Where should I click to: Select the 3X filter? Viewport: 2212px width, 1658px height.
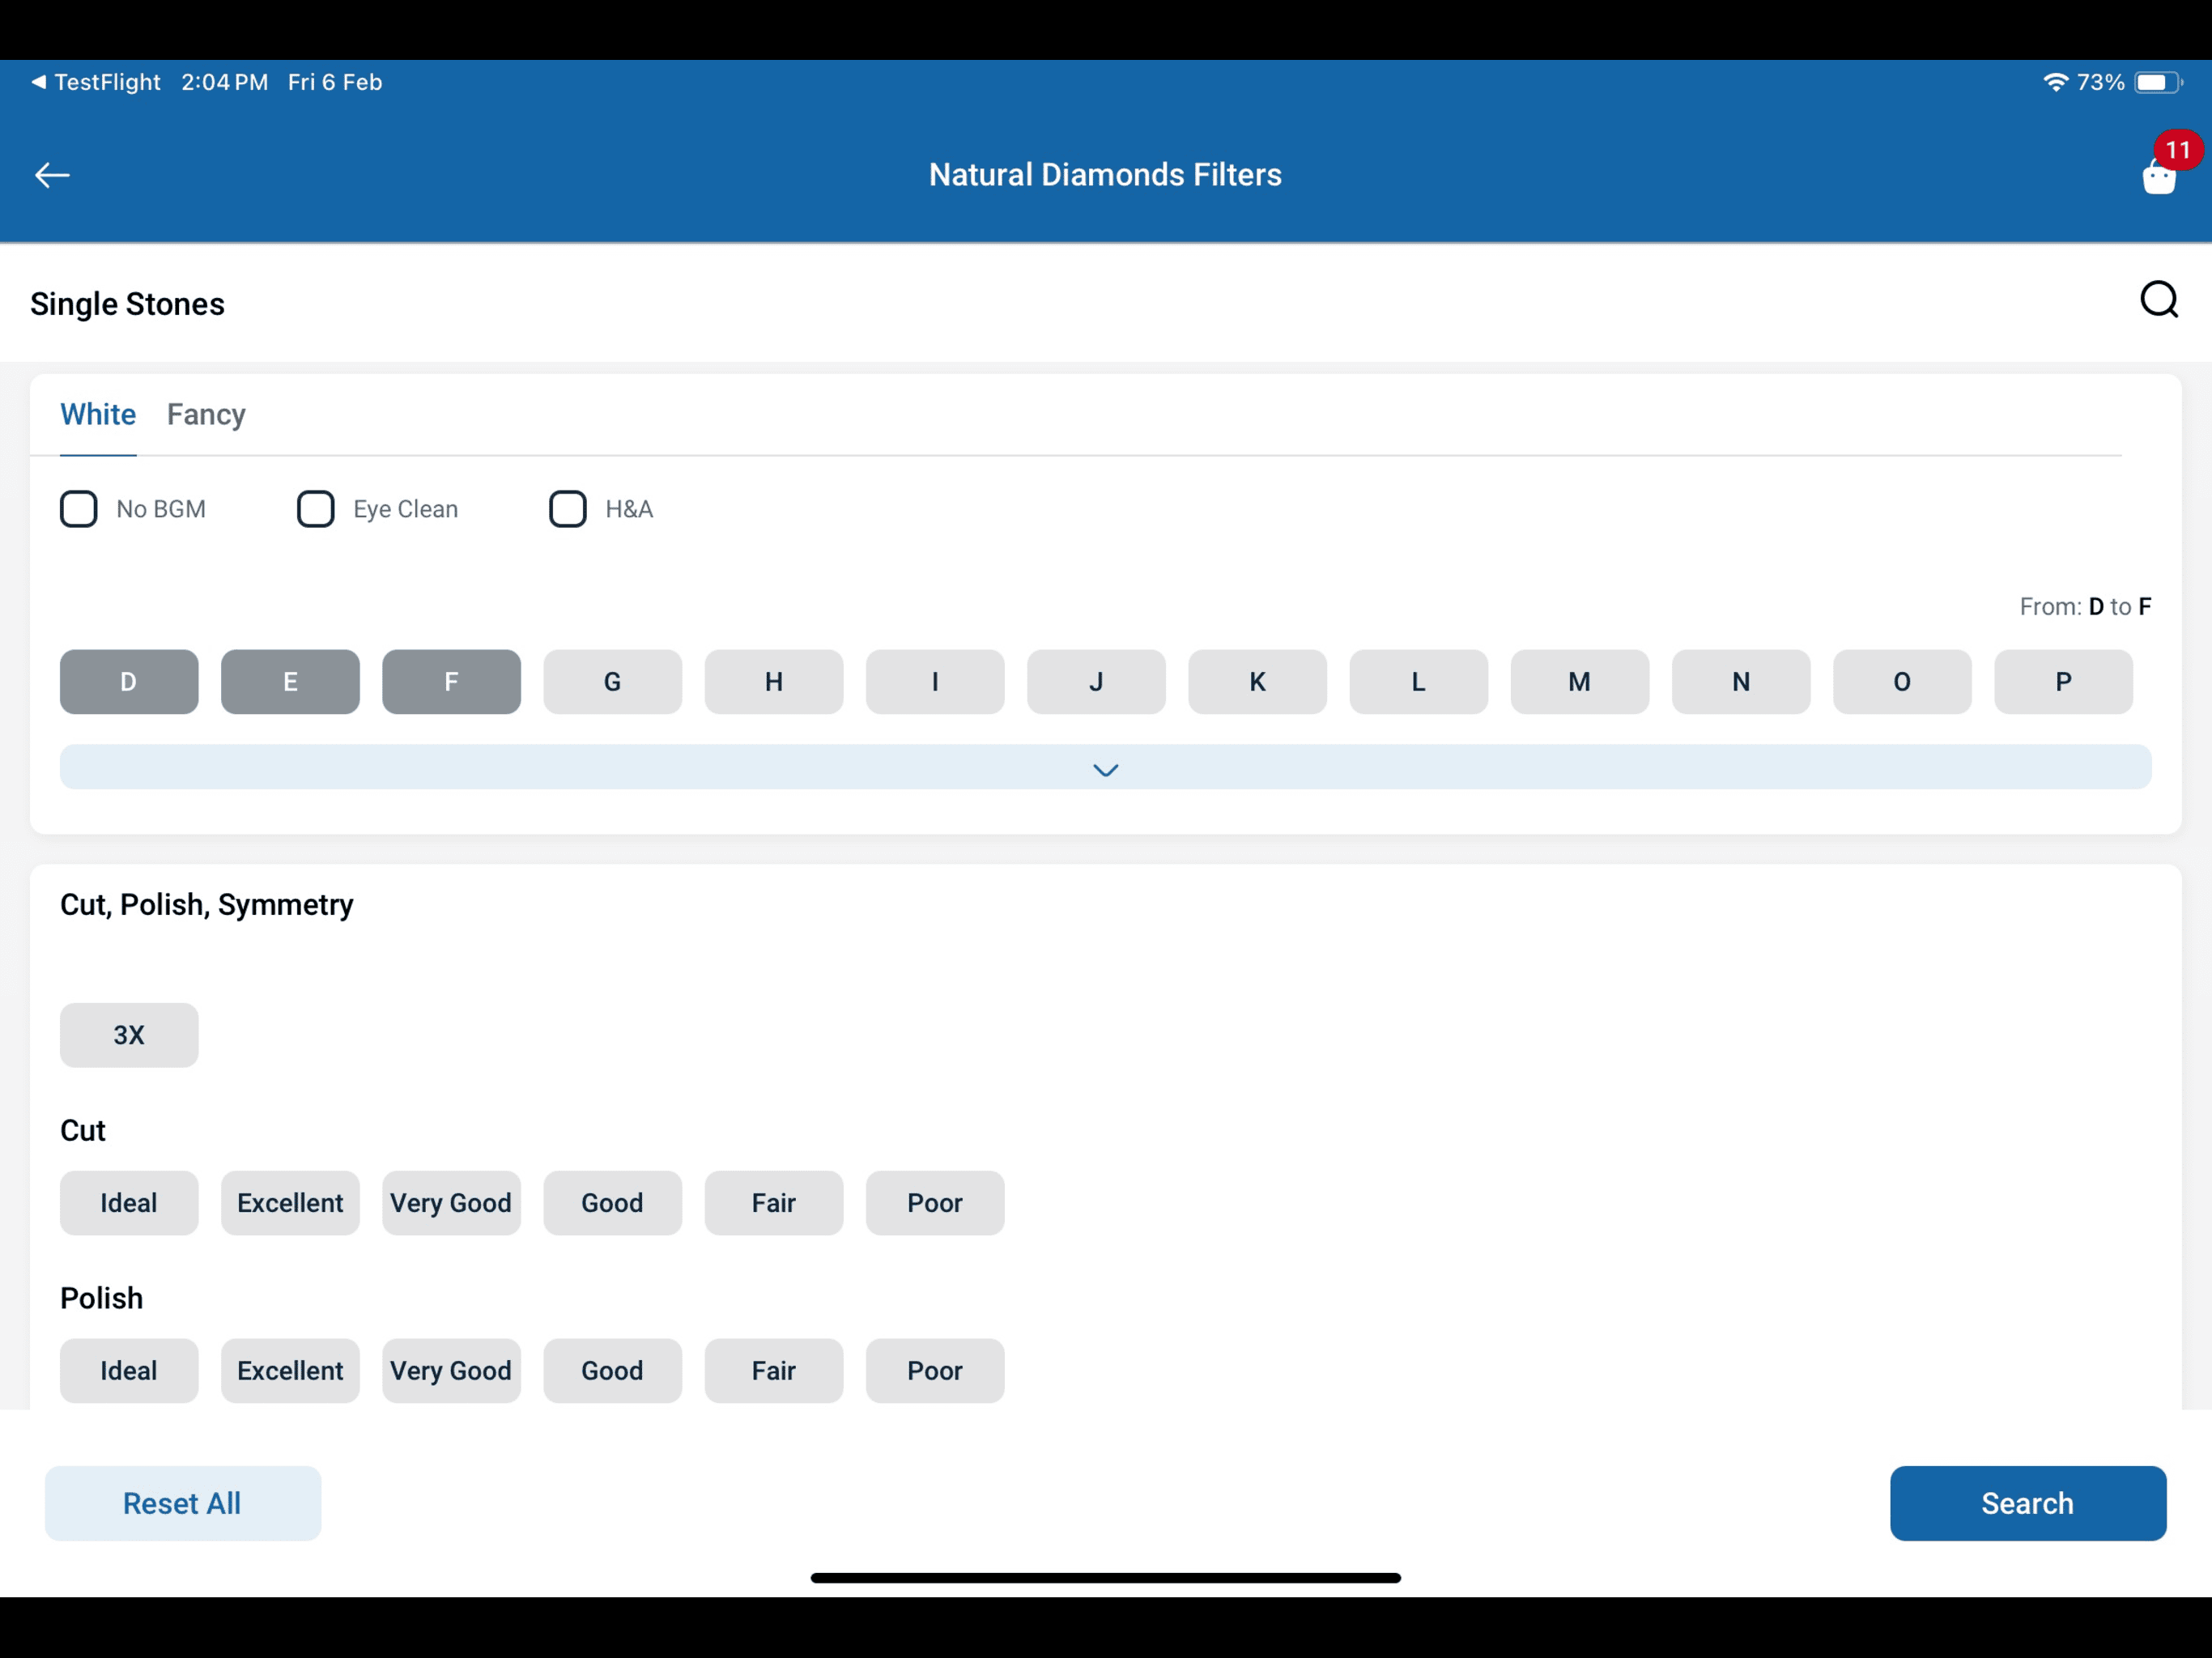tap(129, 1035)
